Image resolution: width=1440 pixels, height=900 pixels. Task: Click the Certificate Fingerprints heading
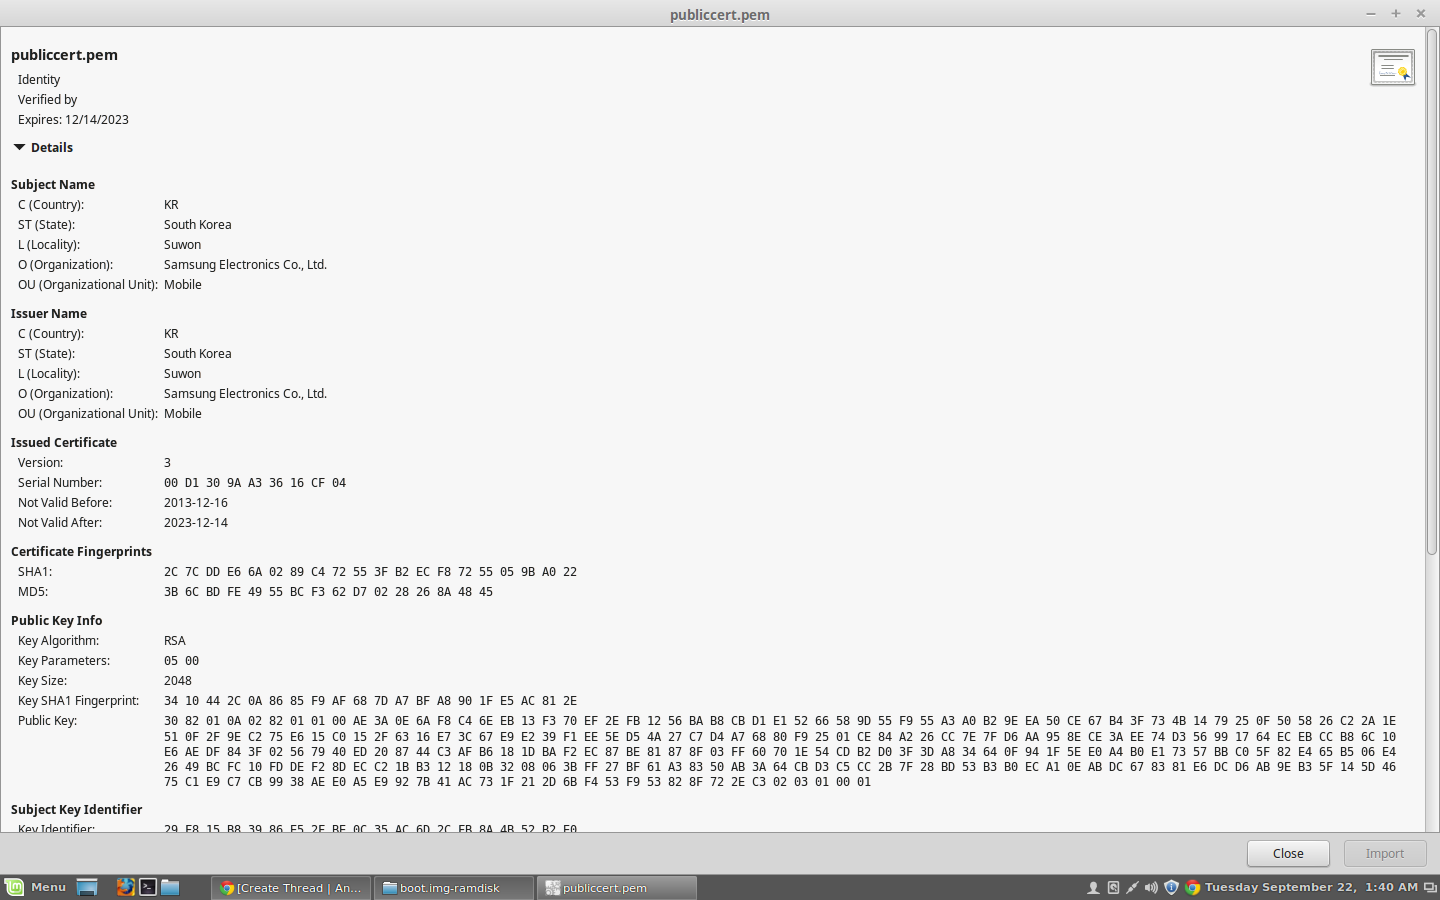click(x=81, y=551)
